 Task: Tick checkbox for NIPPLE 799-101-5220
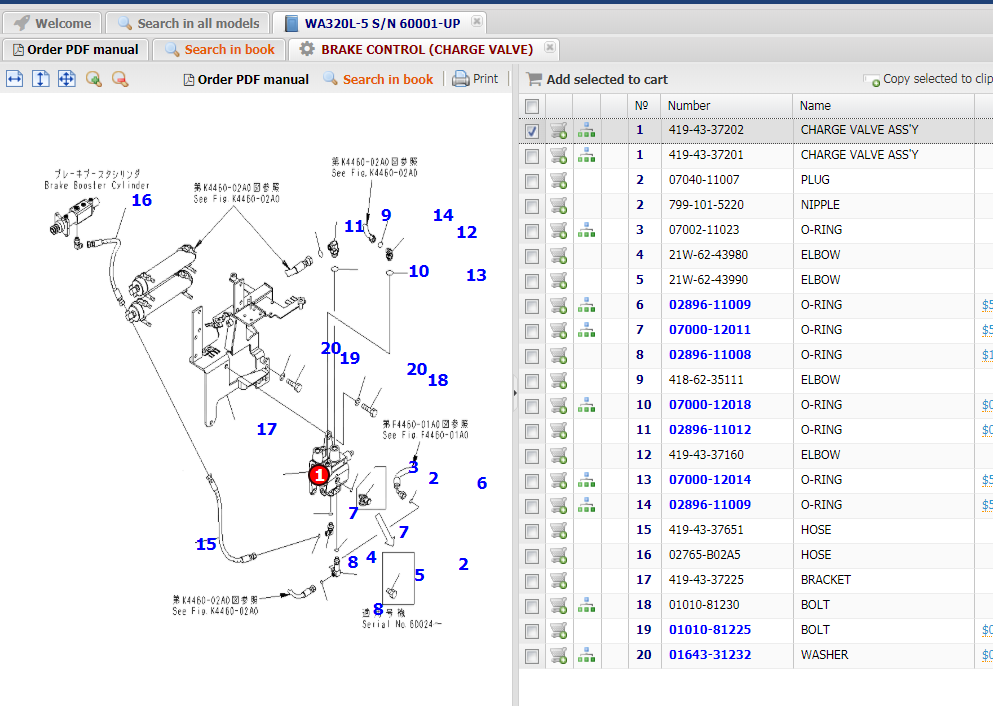click(x=532, y=205)
